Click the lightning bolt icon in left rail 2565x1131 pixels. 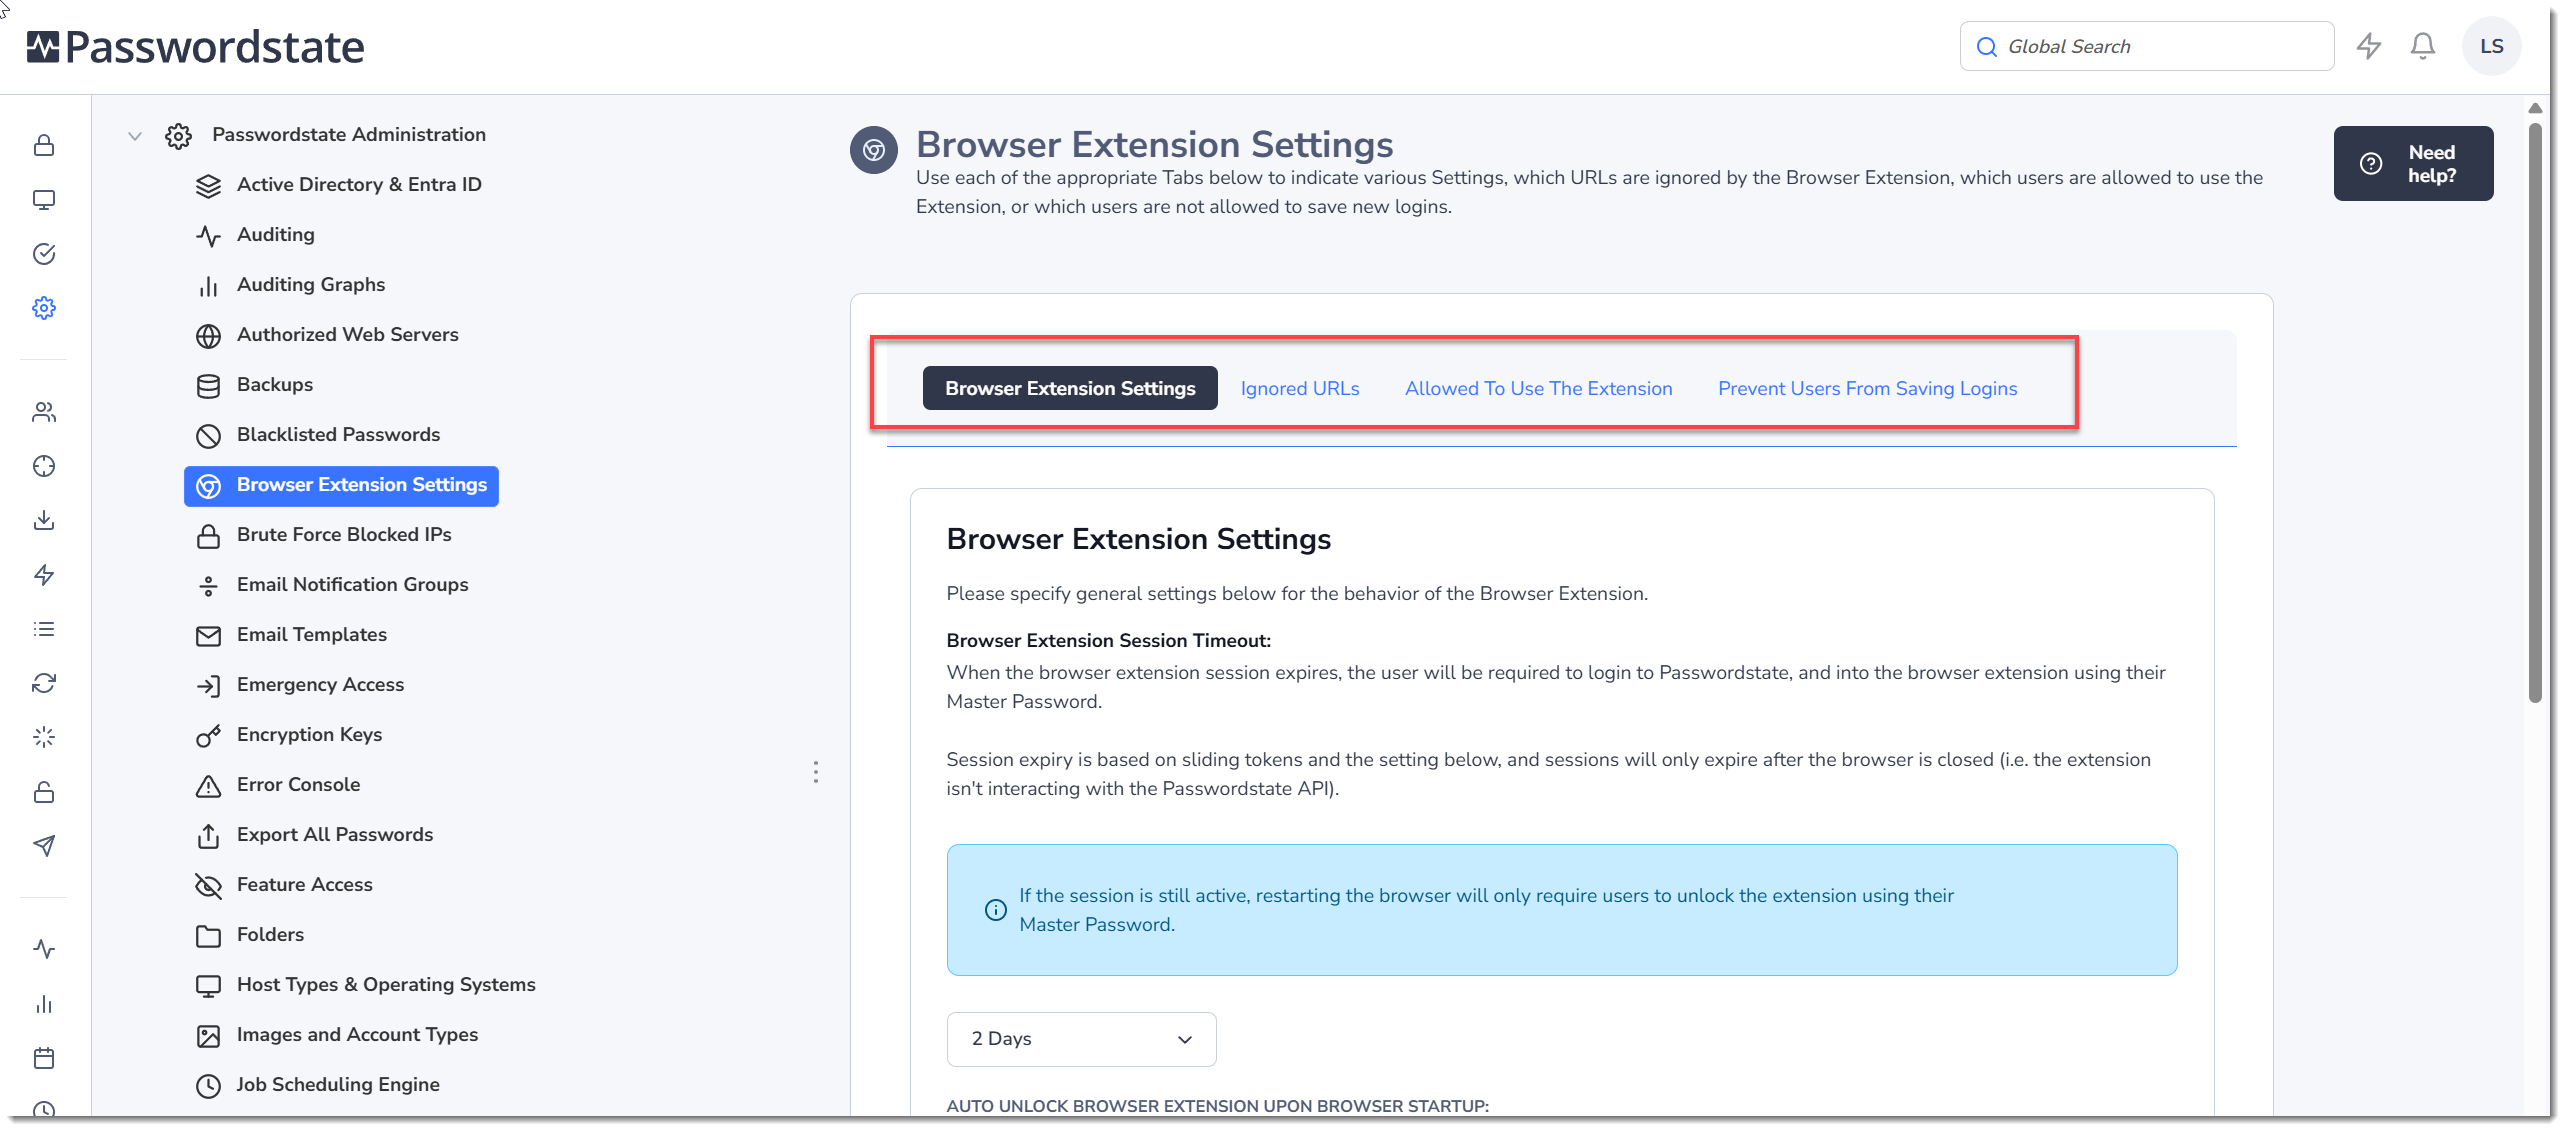coord(44,575)
